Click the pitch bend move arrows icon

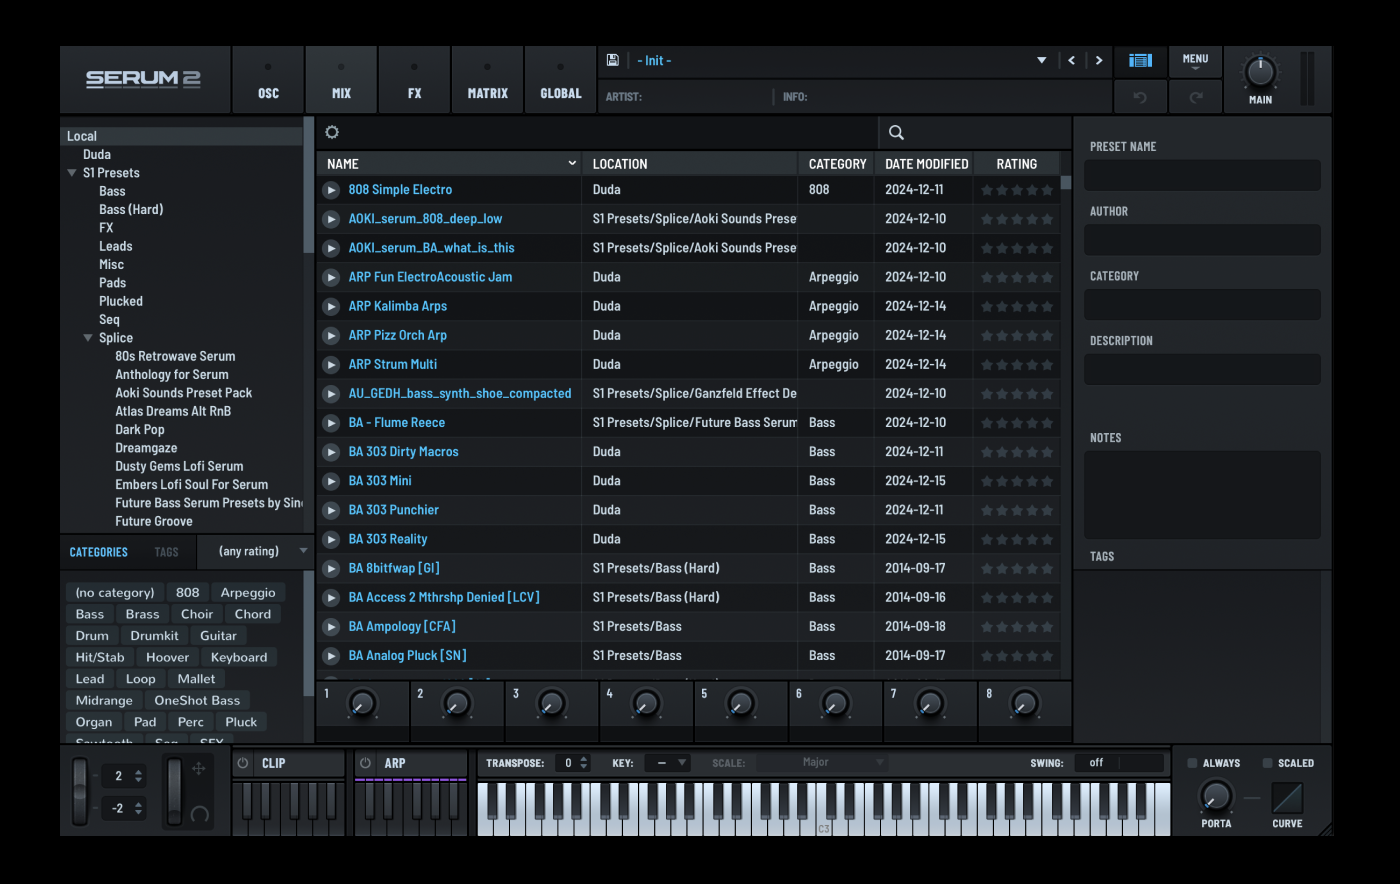coord(199,768)
